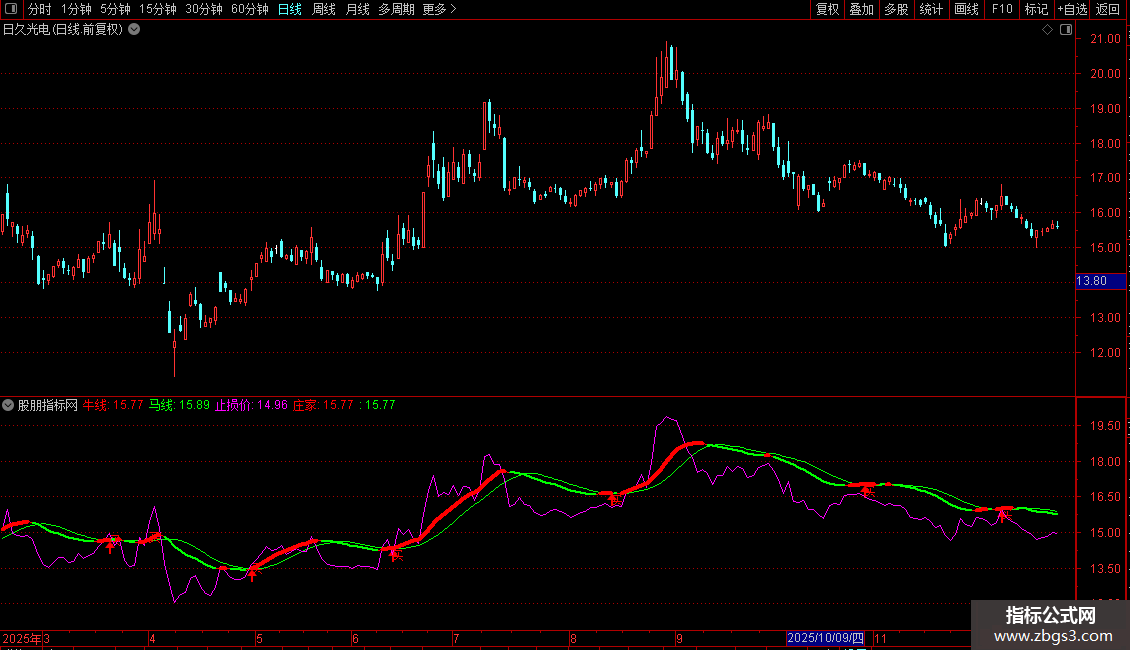
Task: Click the 2025/10/09/四 date marker
Action: pos(825,638)
